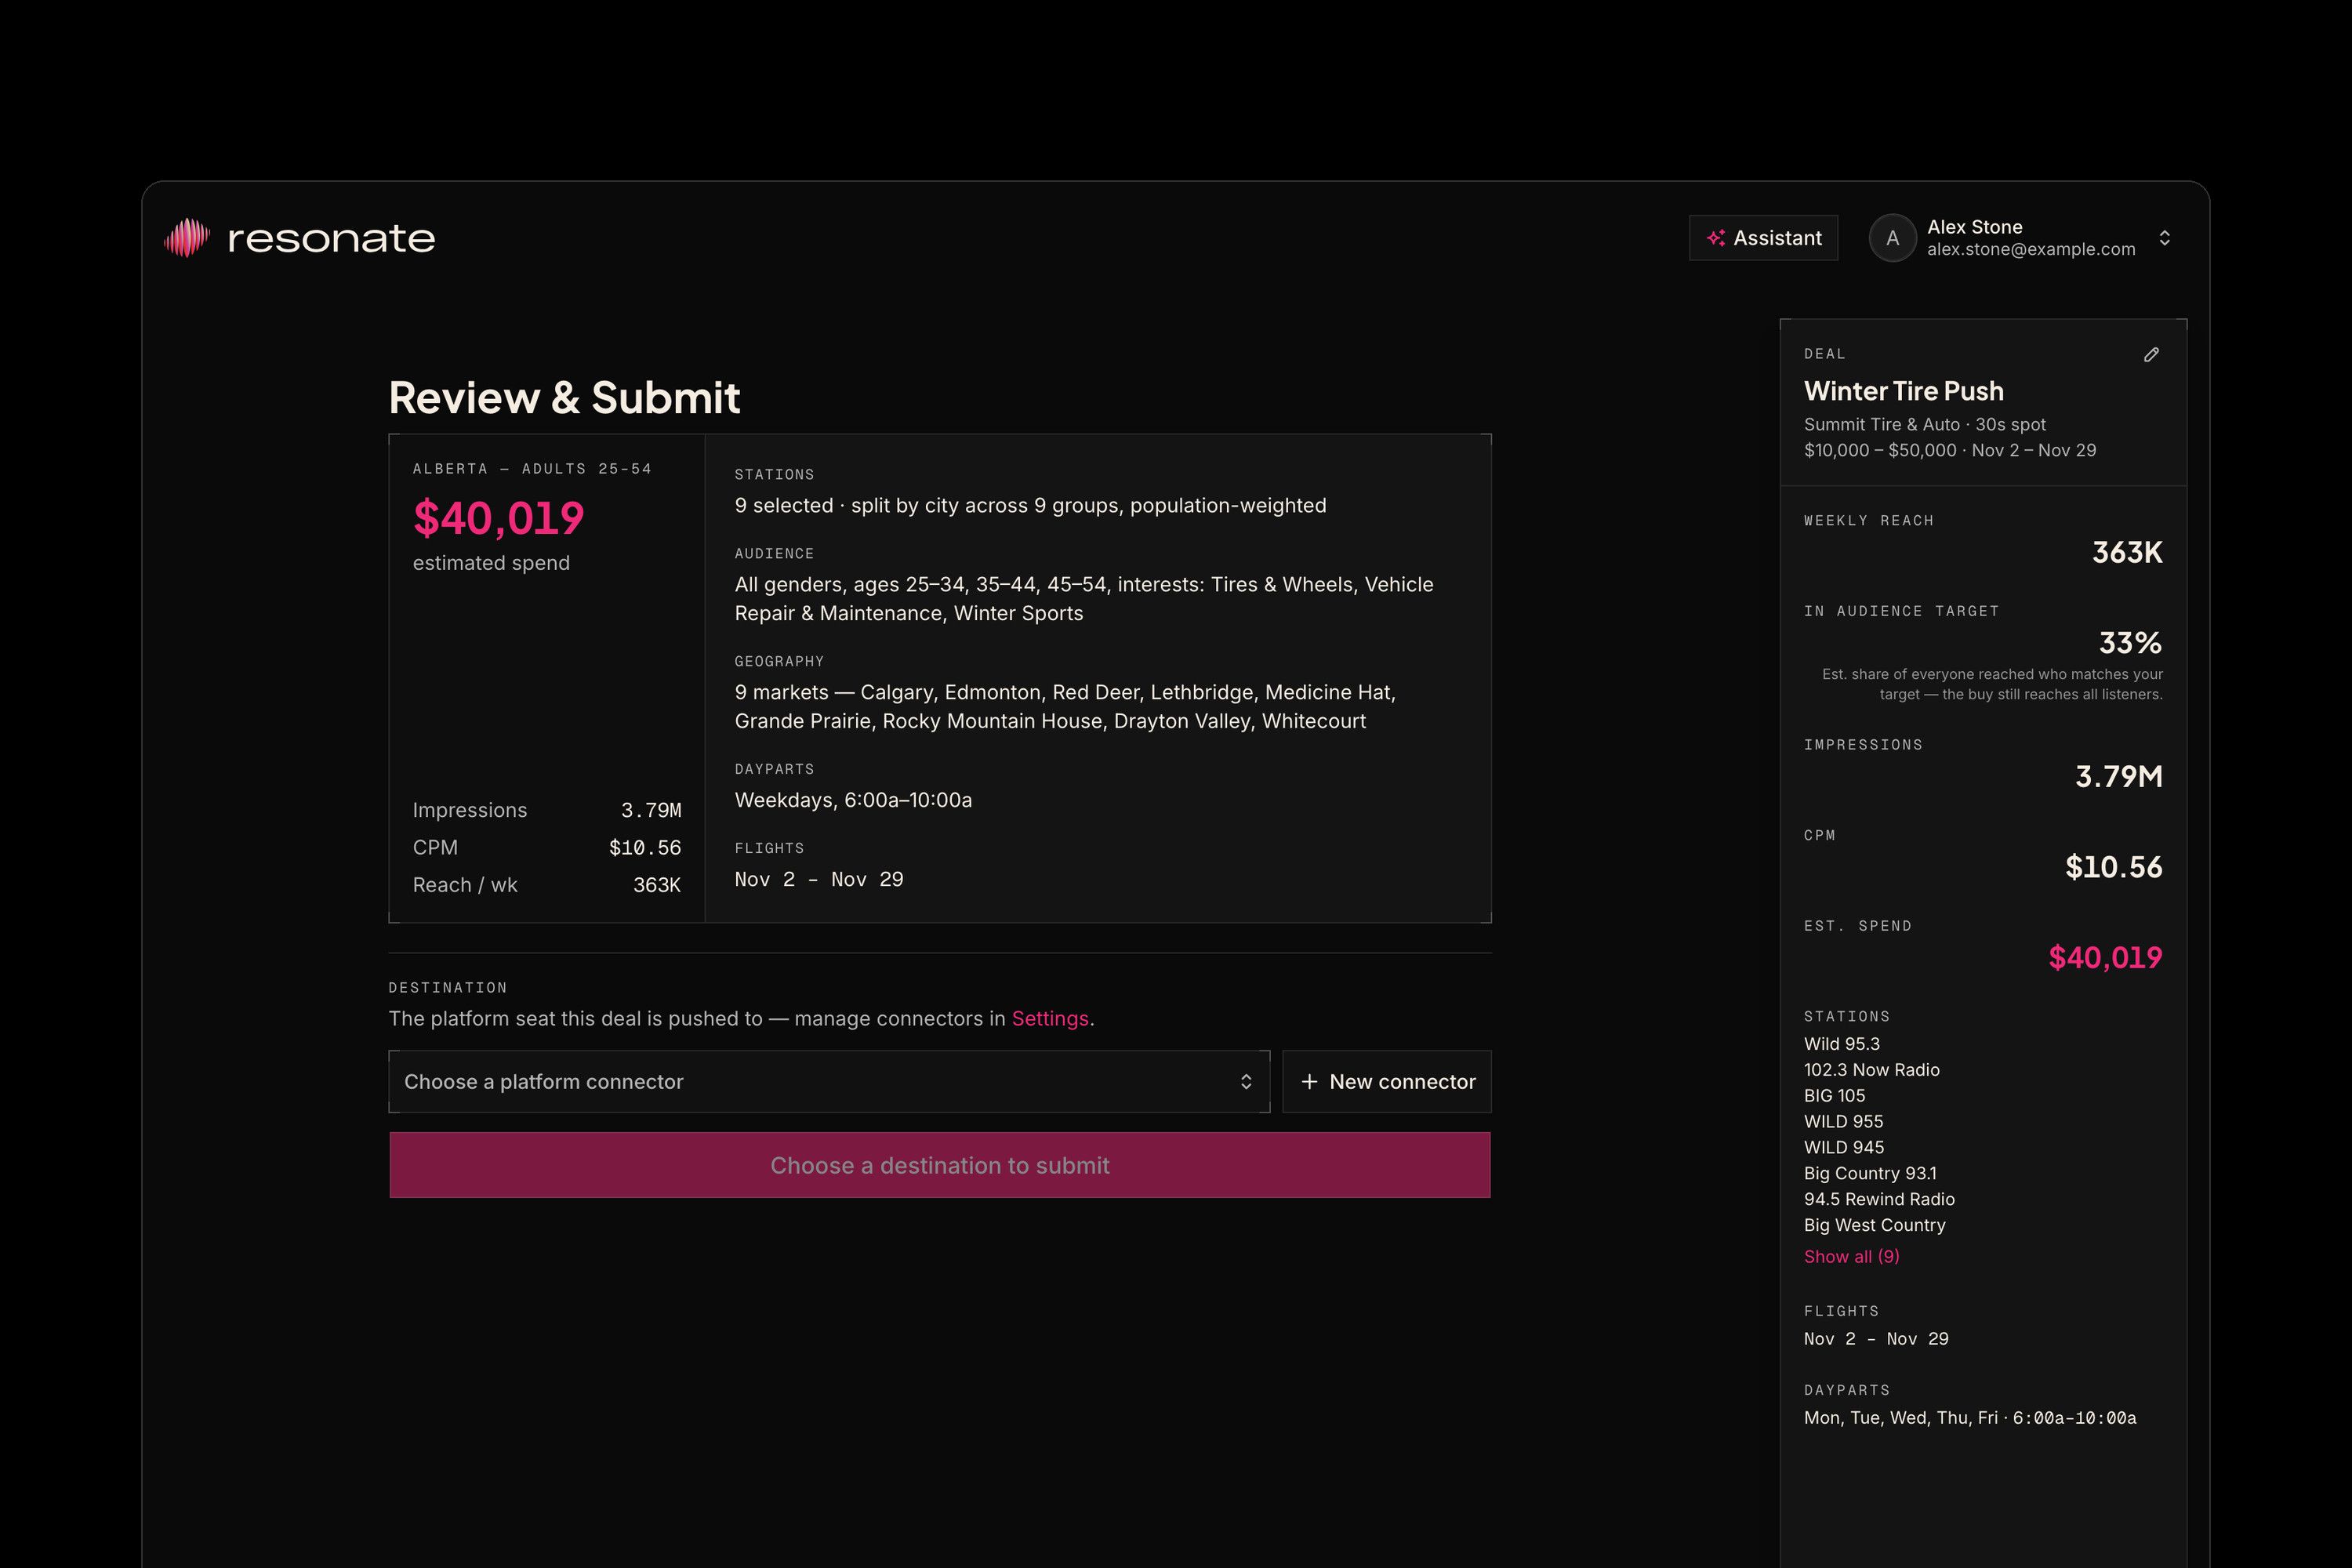Click the BIG 105 station entry
Image resolution: width=2352 pixels, height=1568 pixels.
[x=1834, y=1096]
